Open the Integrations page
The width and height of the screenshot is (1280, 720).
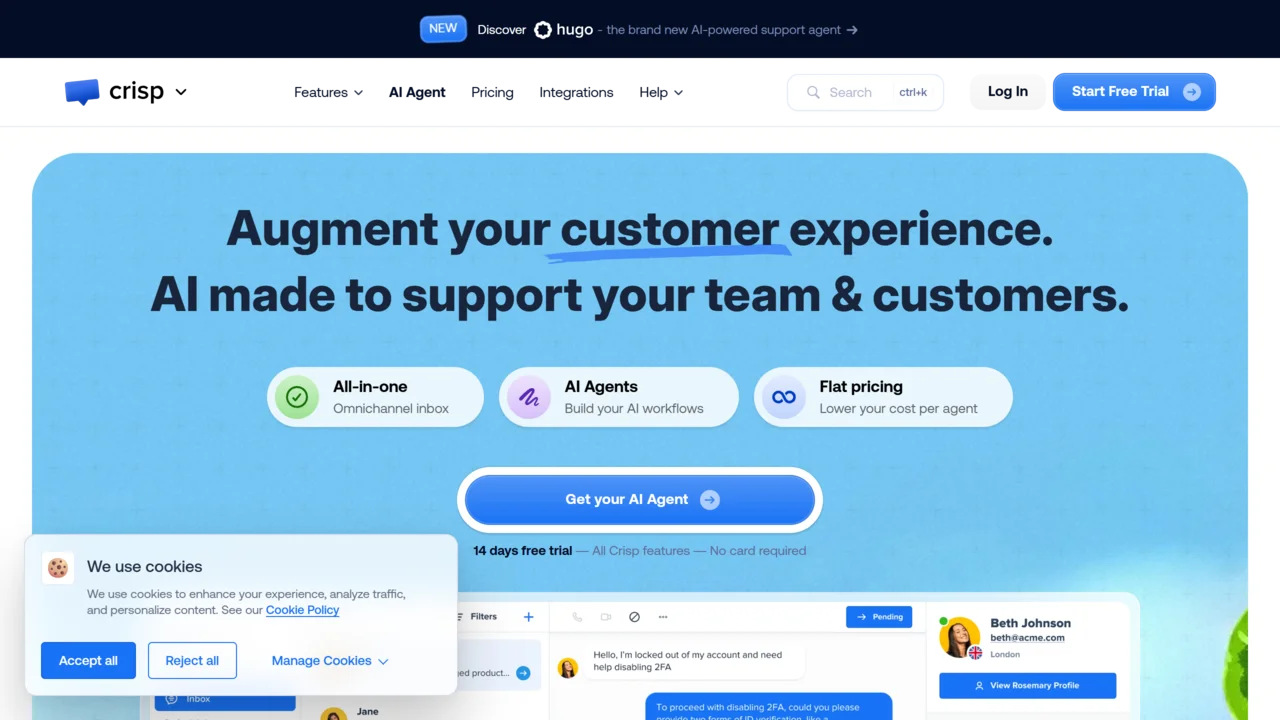(x=576, y=92)
